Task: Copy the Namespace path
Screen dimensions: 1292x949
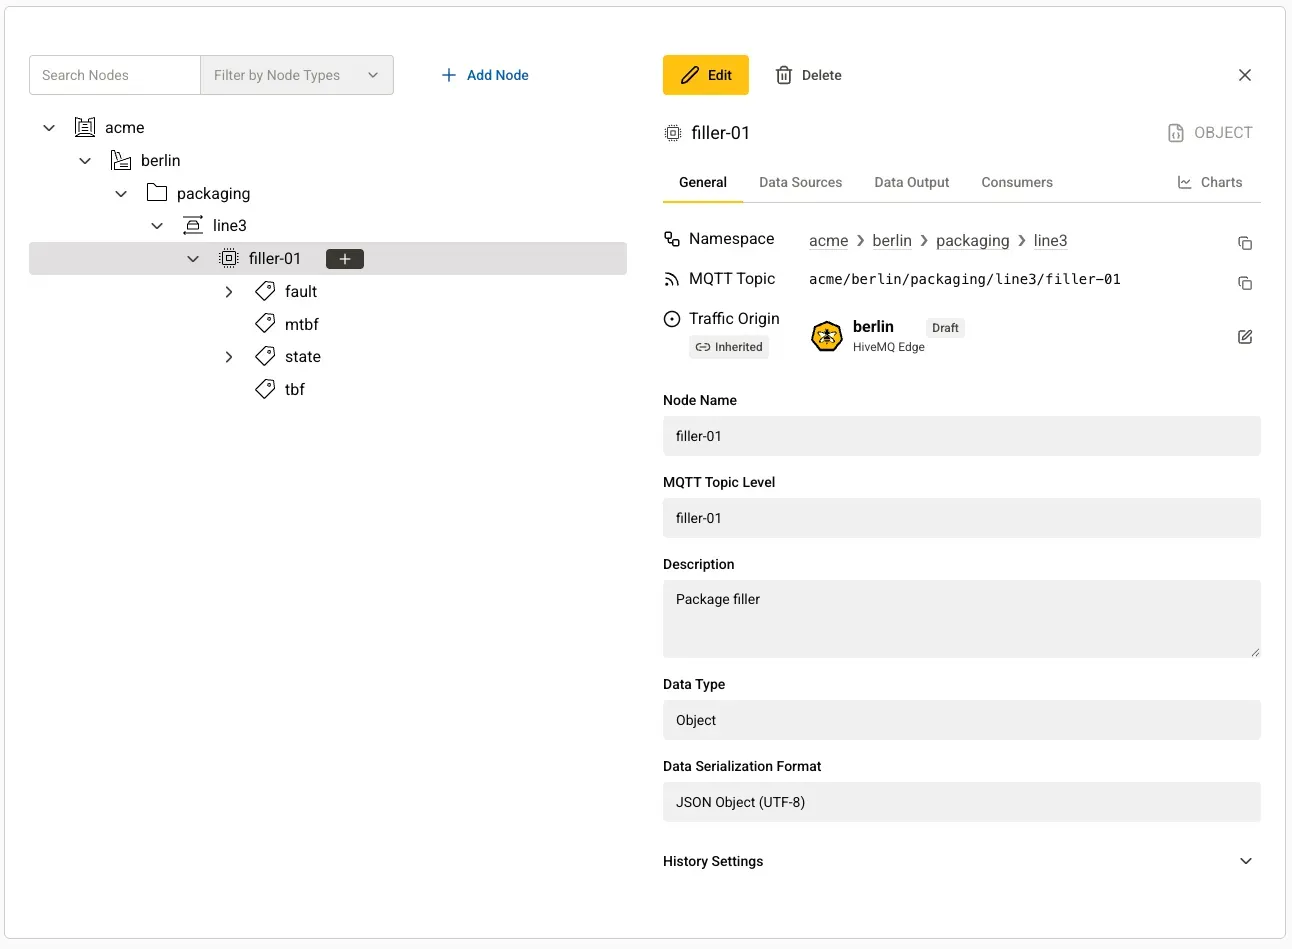Action: click(x=1245, y=243)
